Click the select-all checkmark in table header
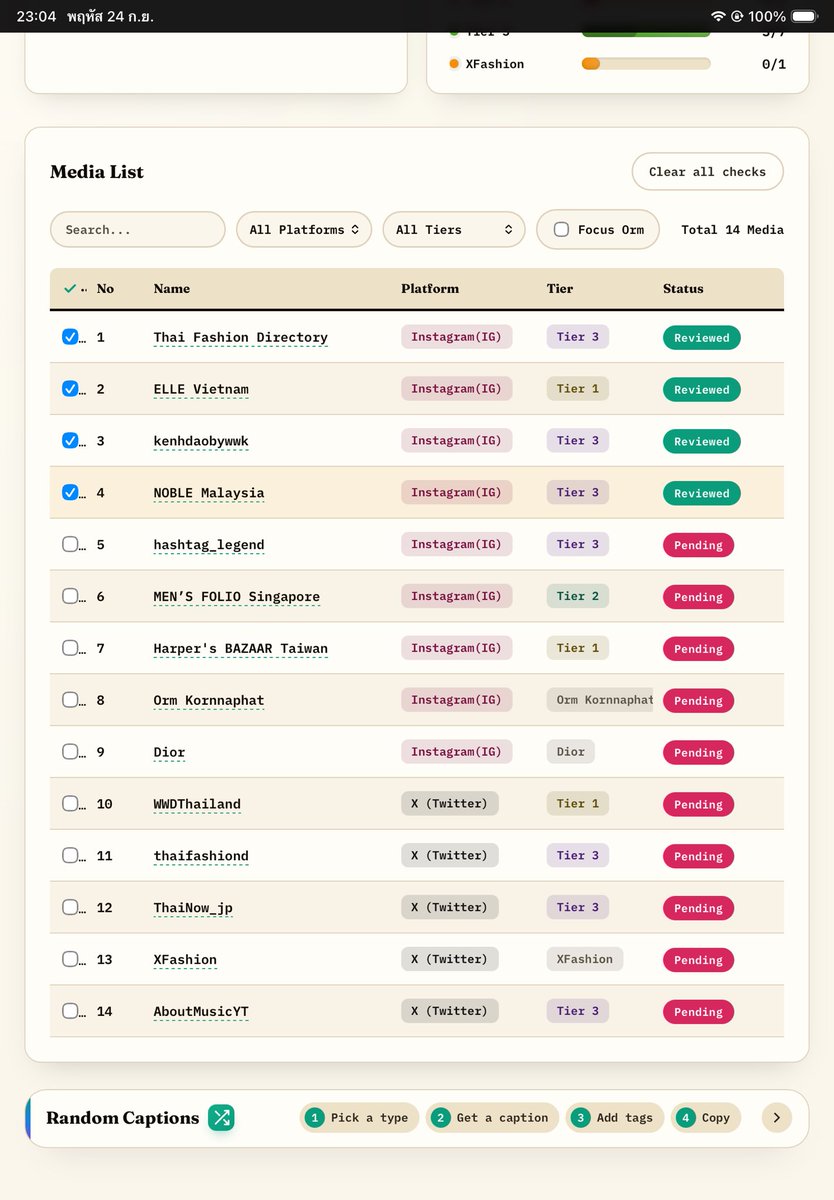This screenshot has height=1200, width=834. 69,289
